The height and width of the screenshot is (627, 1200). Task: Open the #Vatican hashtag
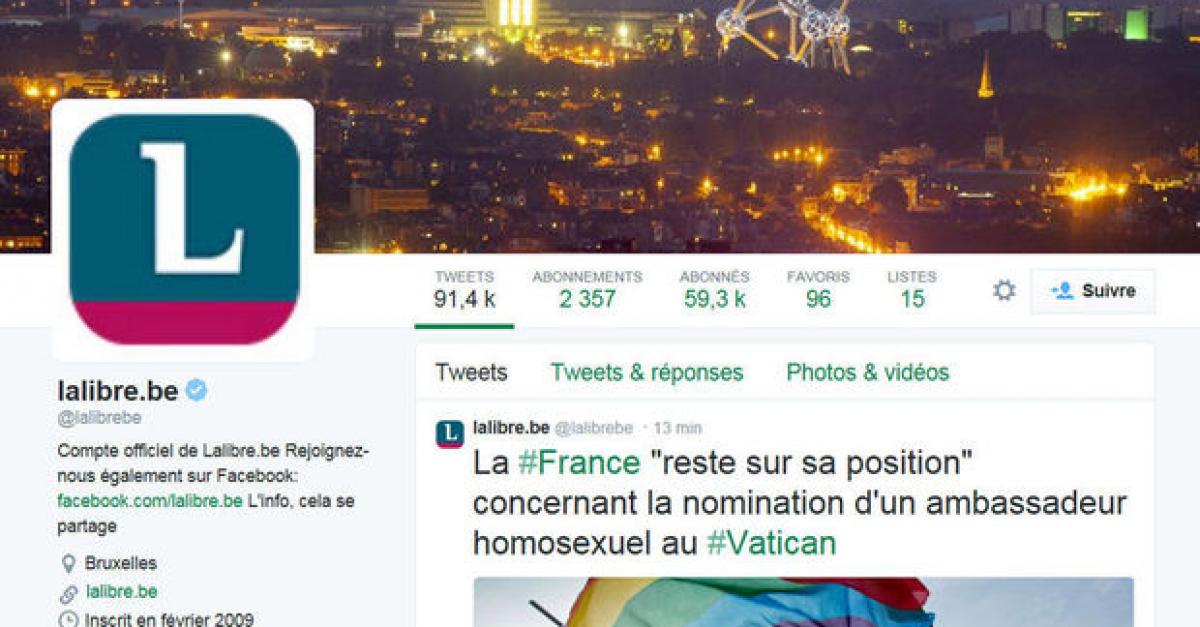pyautogui.click(x=771, y=543)
